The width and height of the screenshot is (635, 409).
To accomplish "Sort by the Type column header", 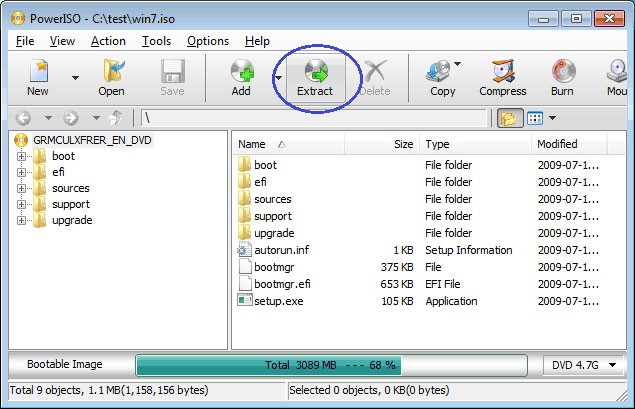I will 475,144.
